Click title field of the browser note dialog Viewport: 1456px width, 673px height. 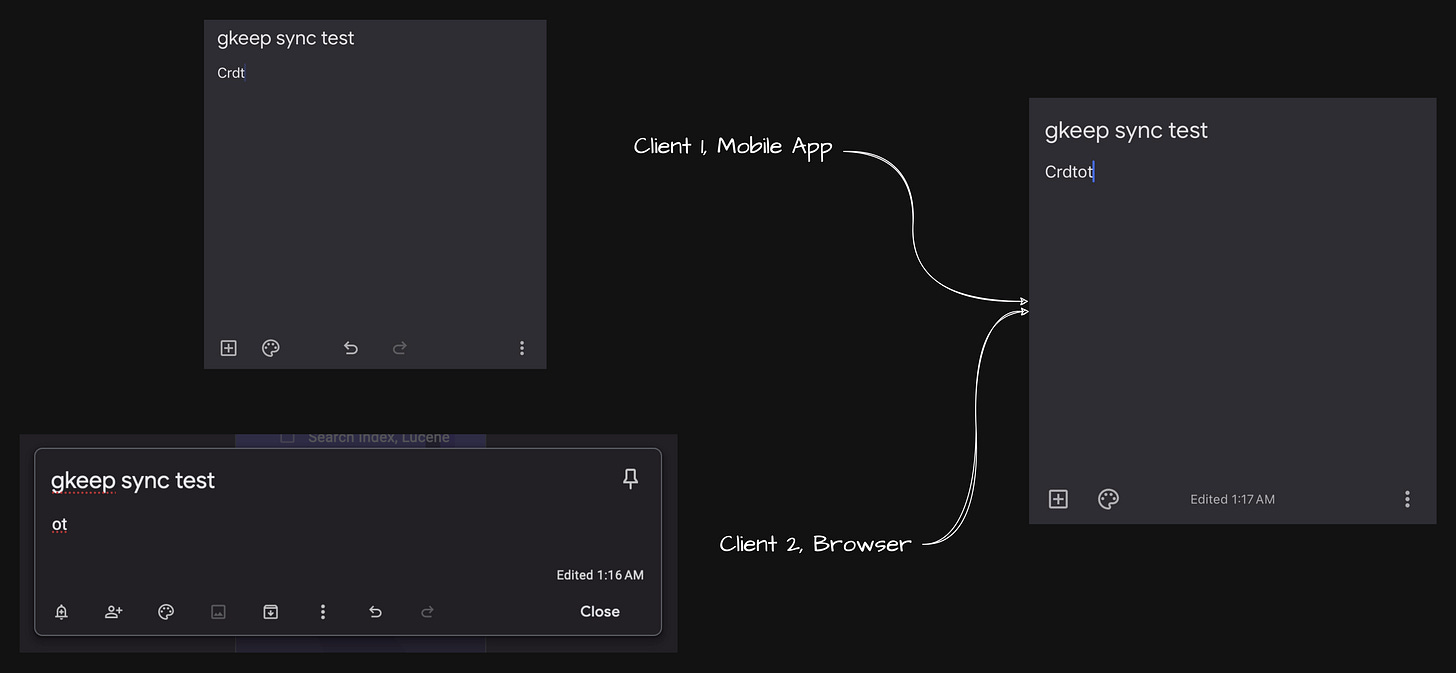[x=133, y=480]
